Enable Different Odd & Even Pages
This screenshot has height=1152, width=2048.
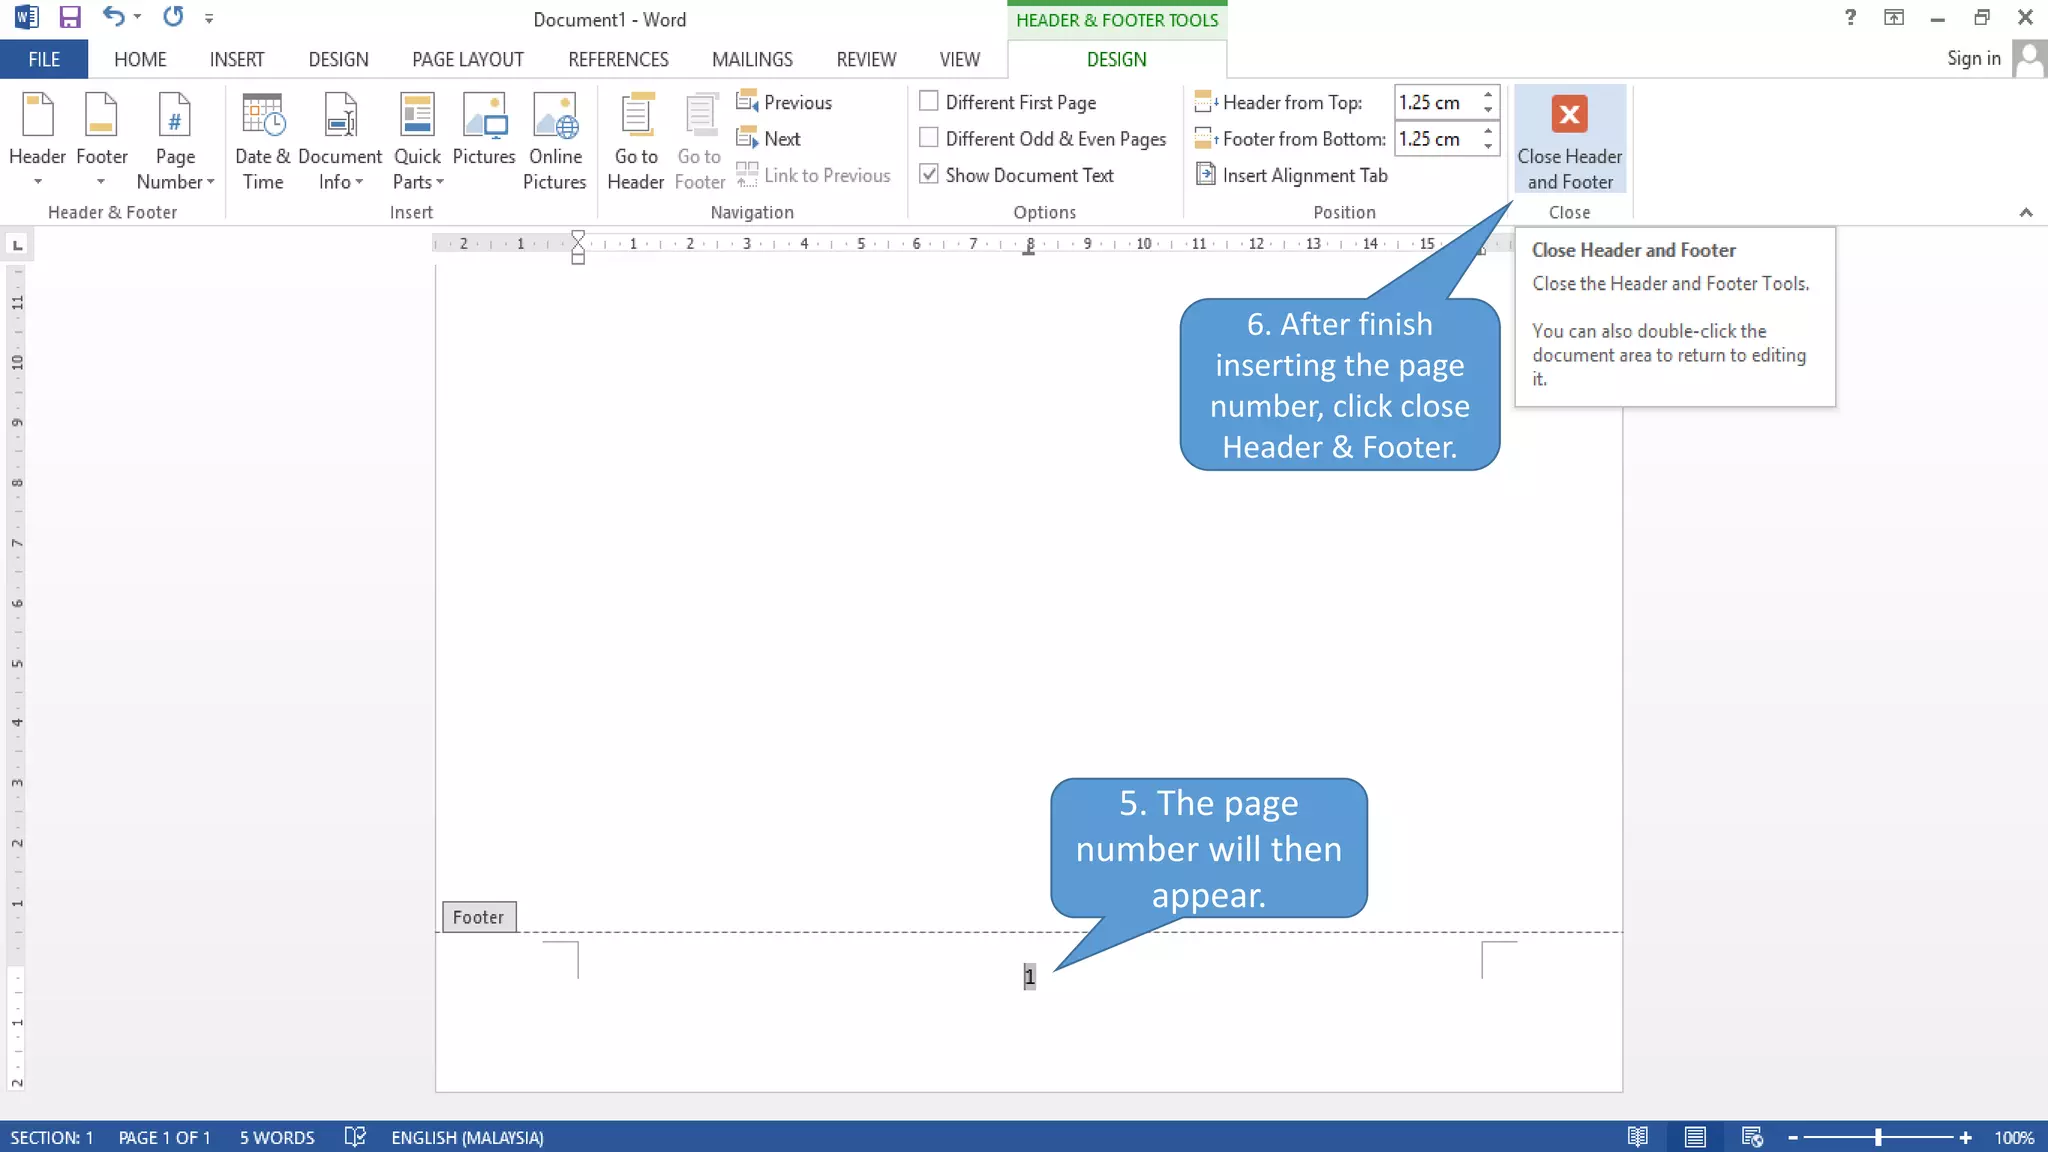click(x=929, y=137)
